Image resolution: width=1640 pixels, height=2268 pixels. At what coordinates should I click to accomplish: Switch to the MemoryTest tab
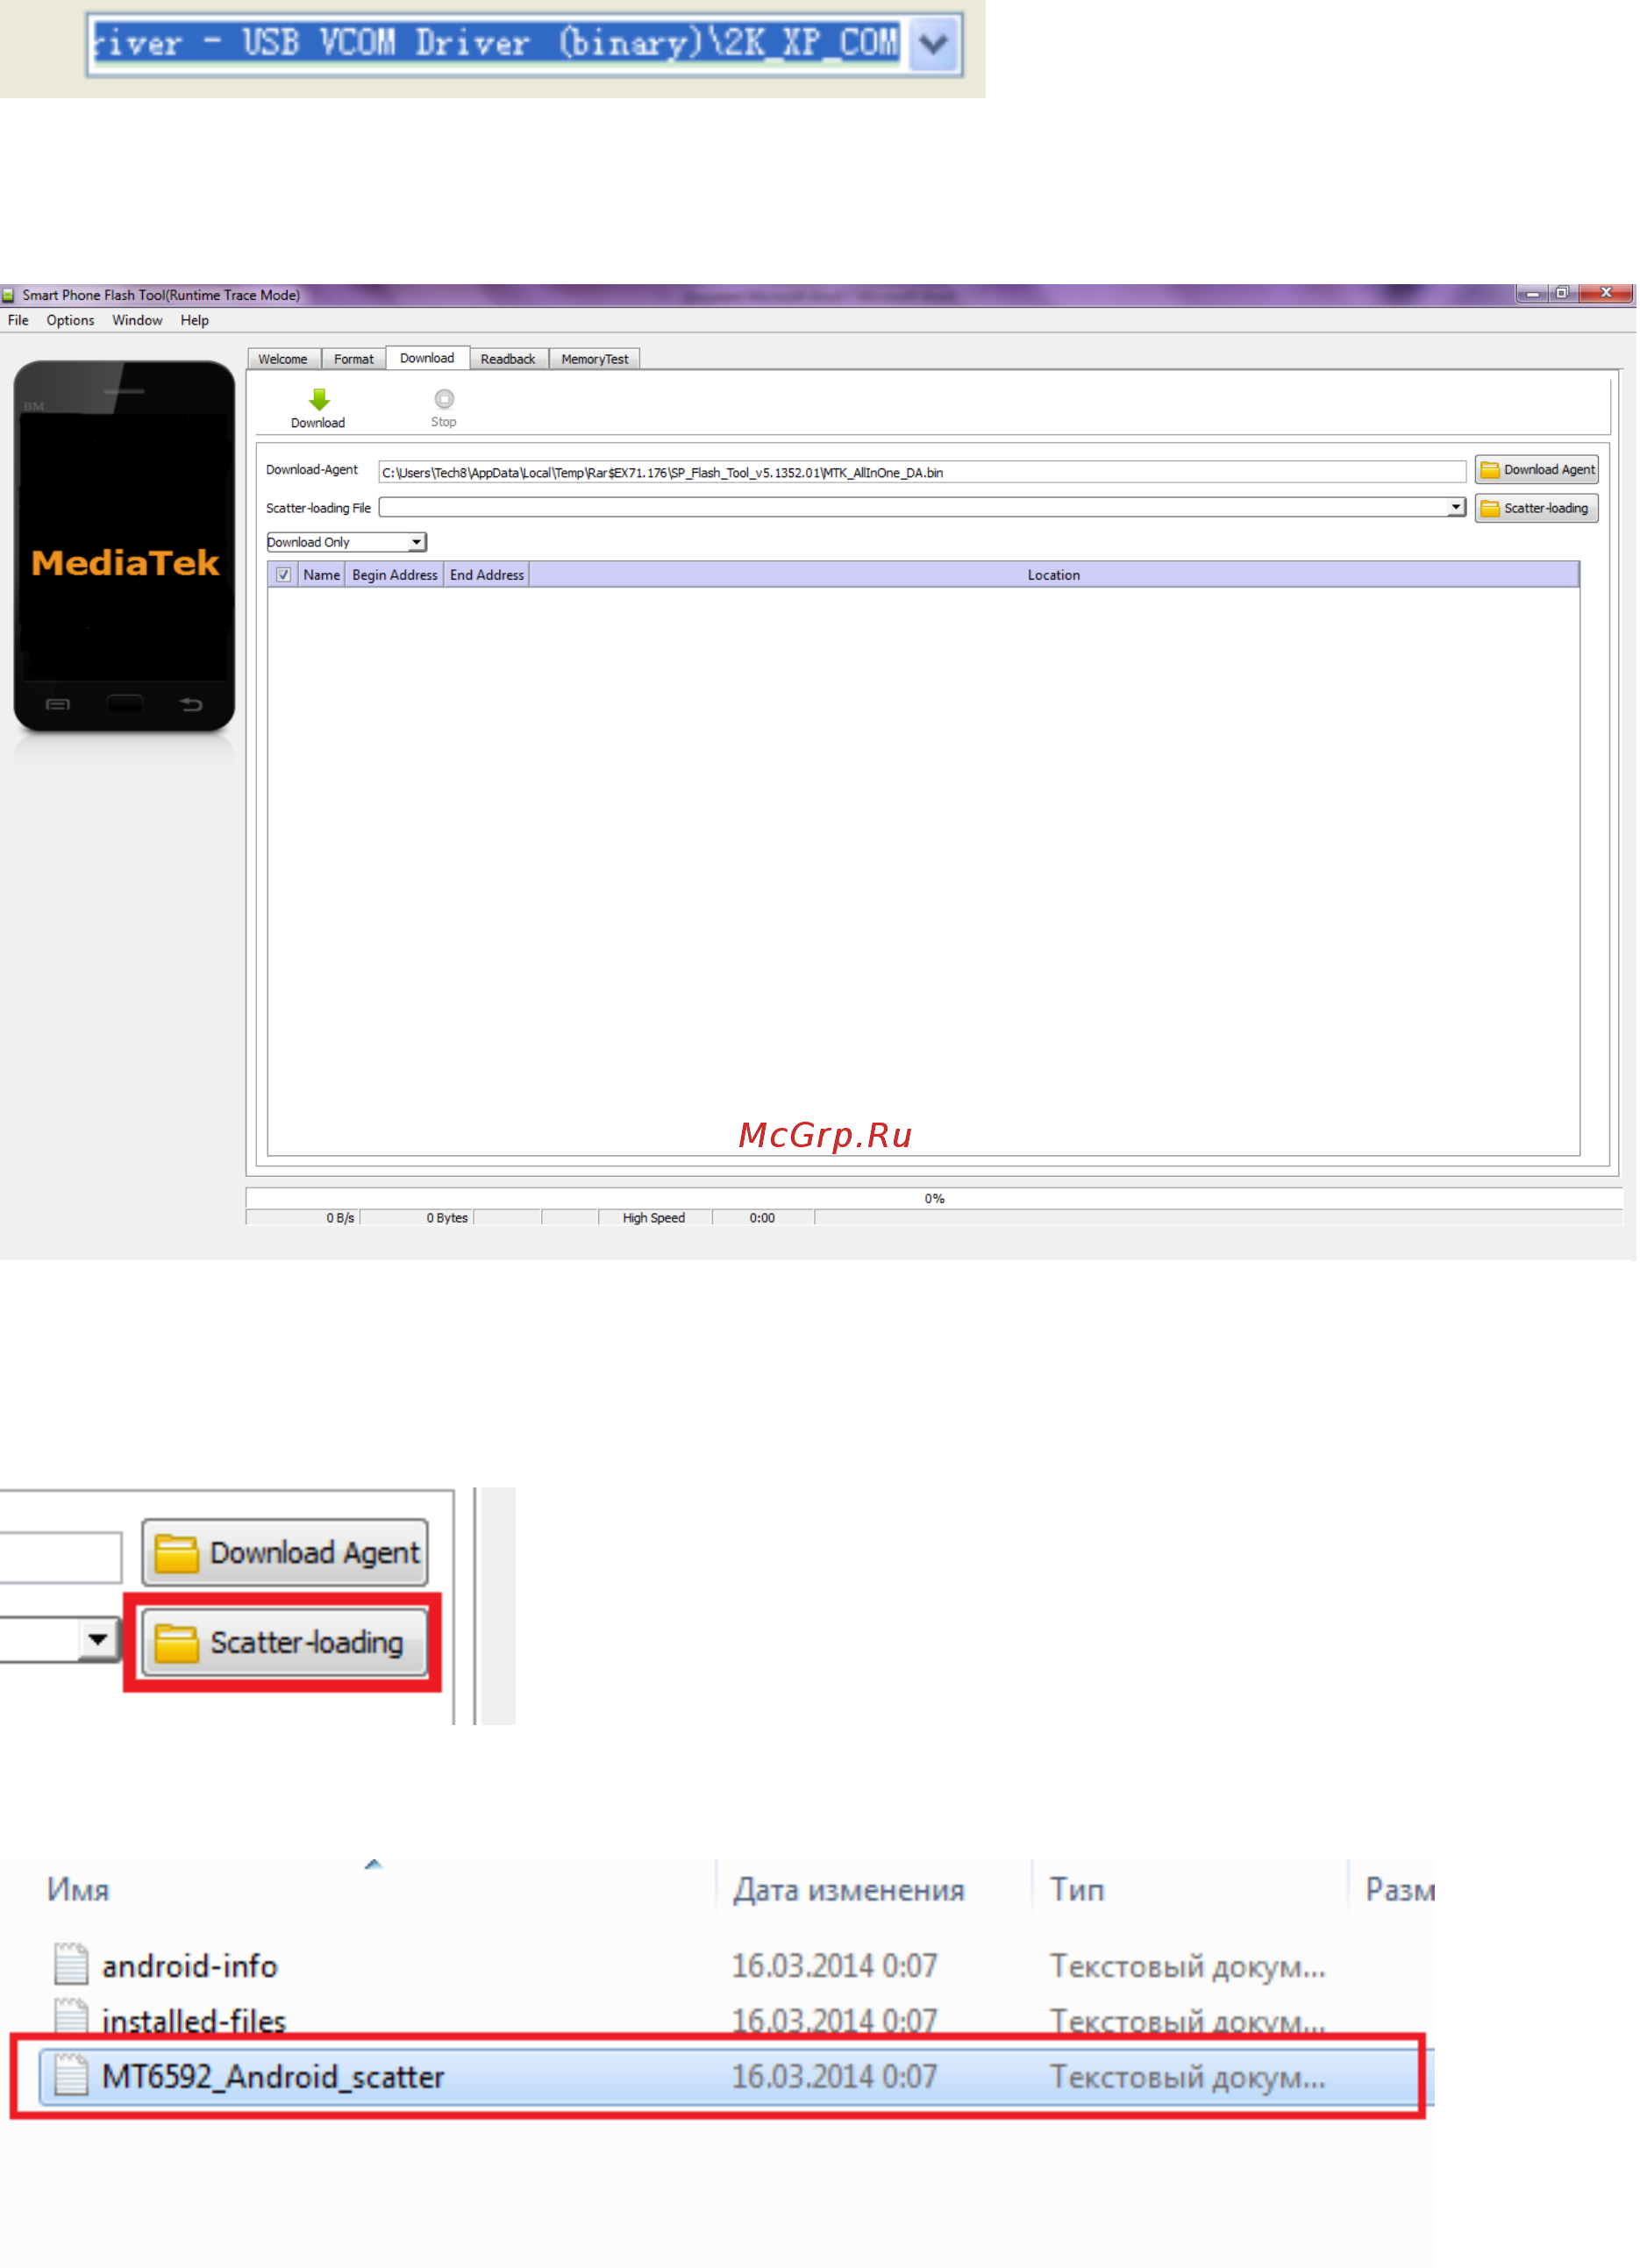pyautogui.click(x=595, y=359)
